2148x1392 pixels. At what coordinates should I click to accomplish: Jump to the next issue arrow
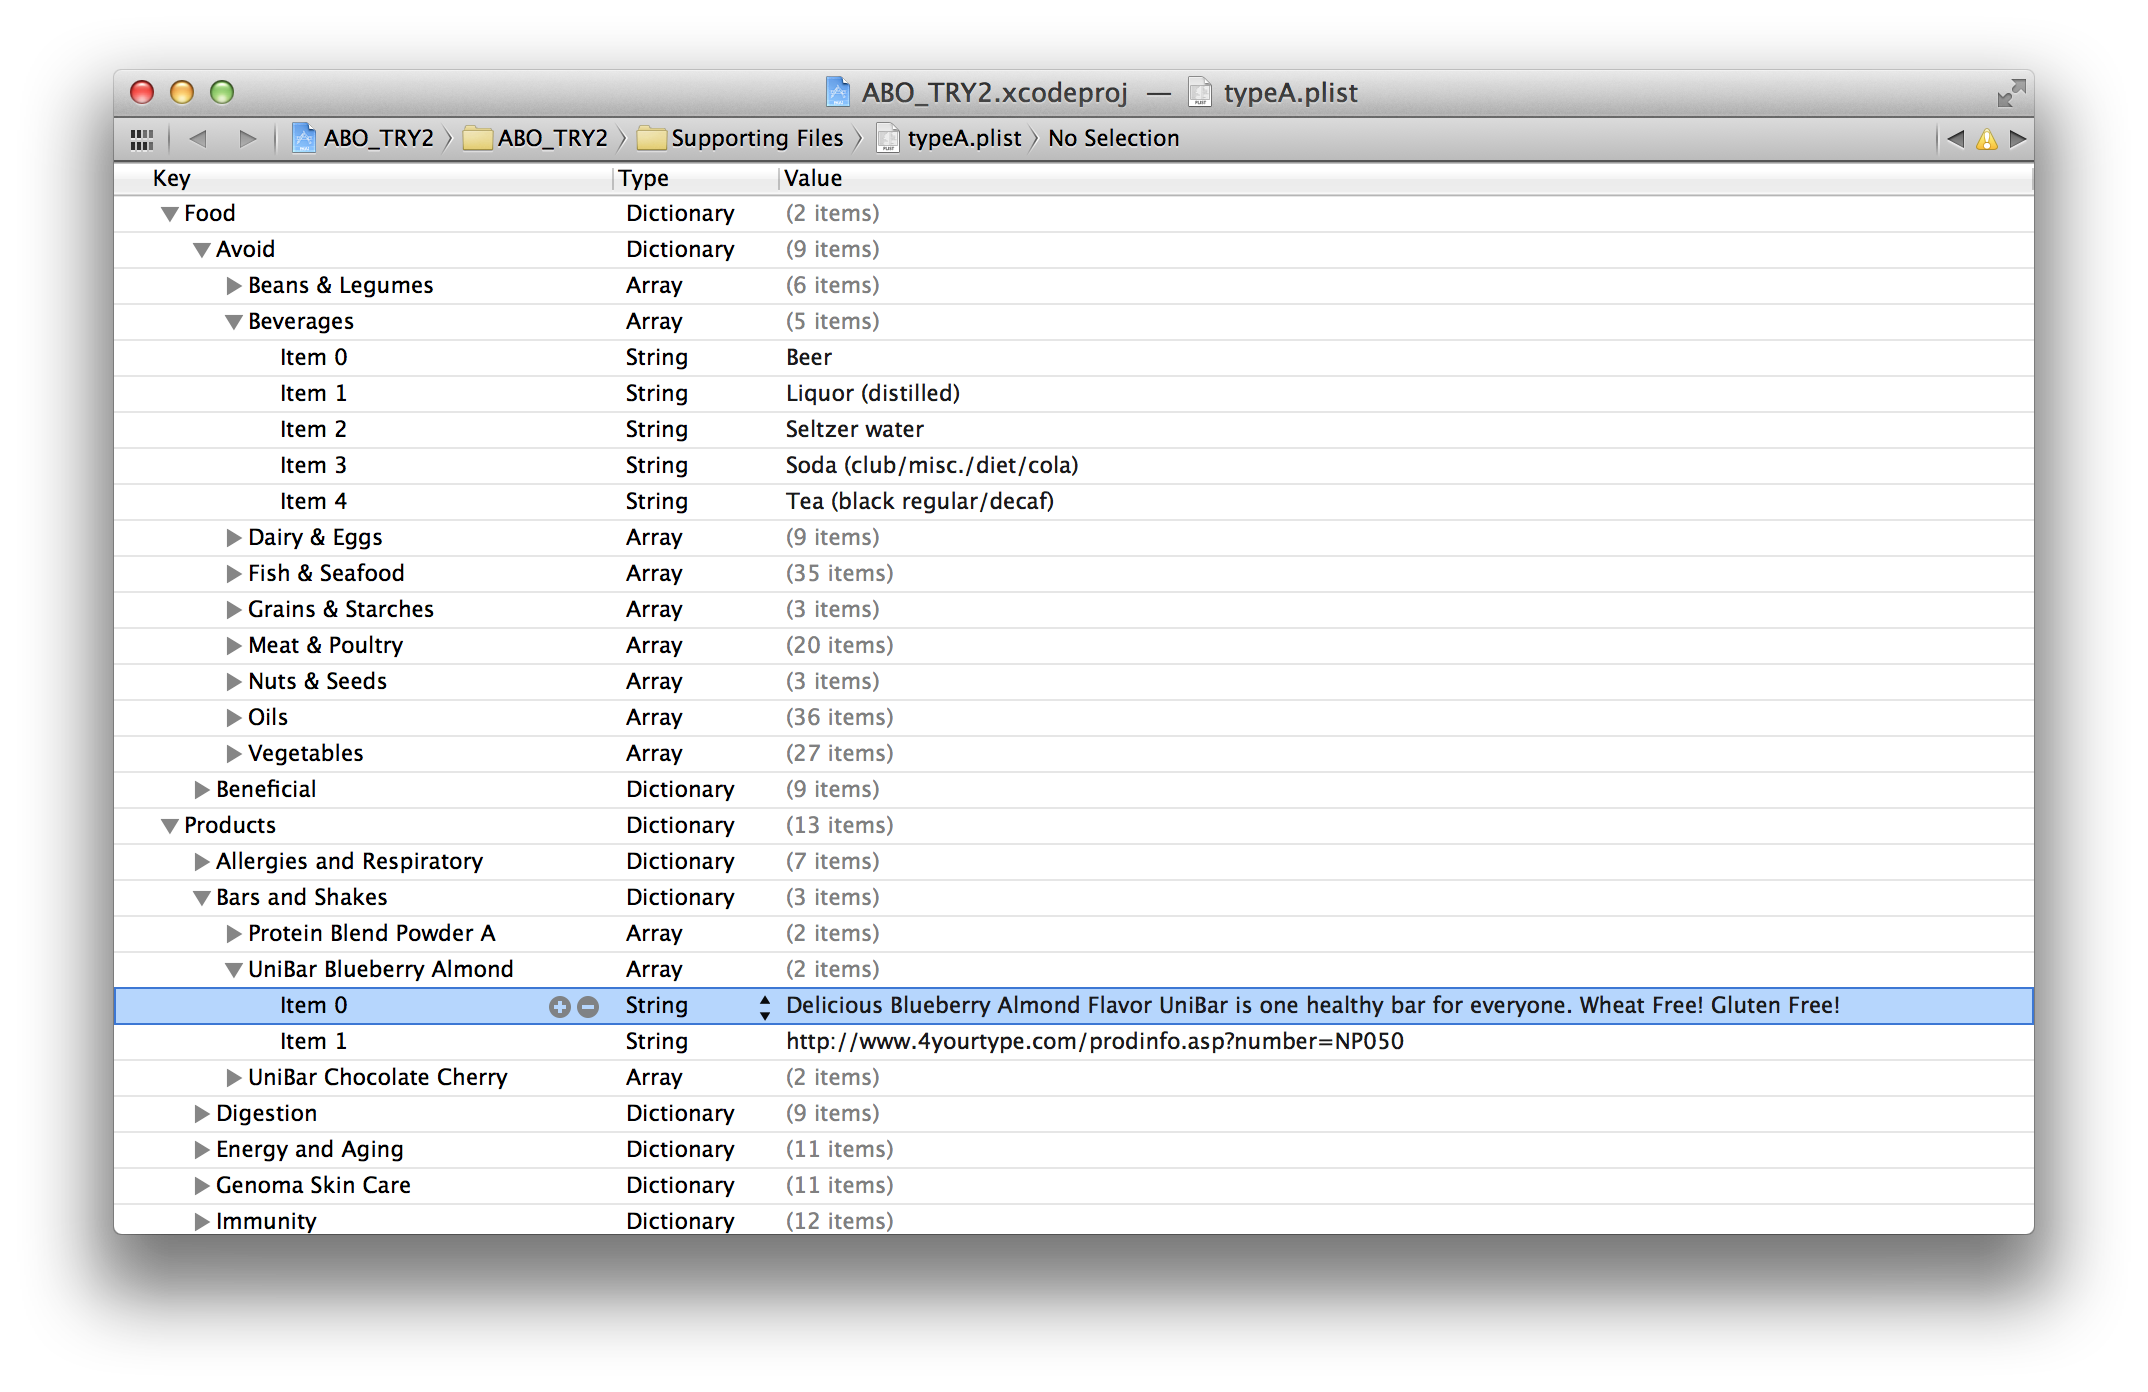(x=2018, y=139)
